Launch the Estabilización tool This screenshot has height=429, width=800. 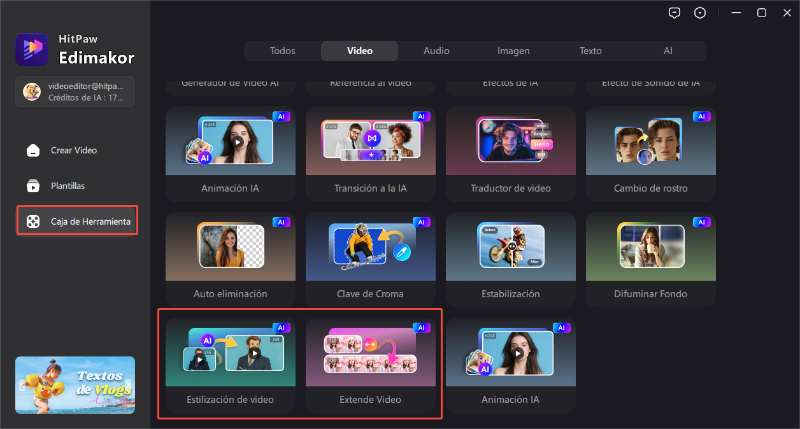tap(510, 259)
